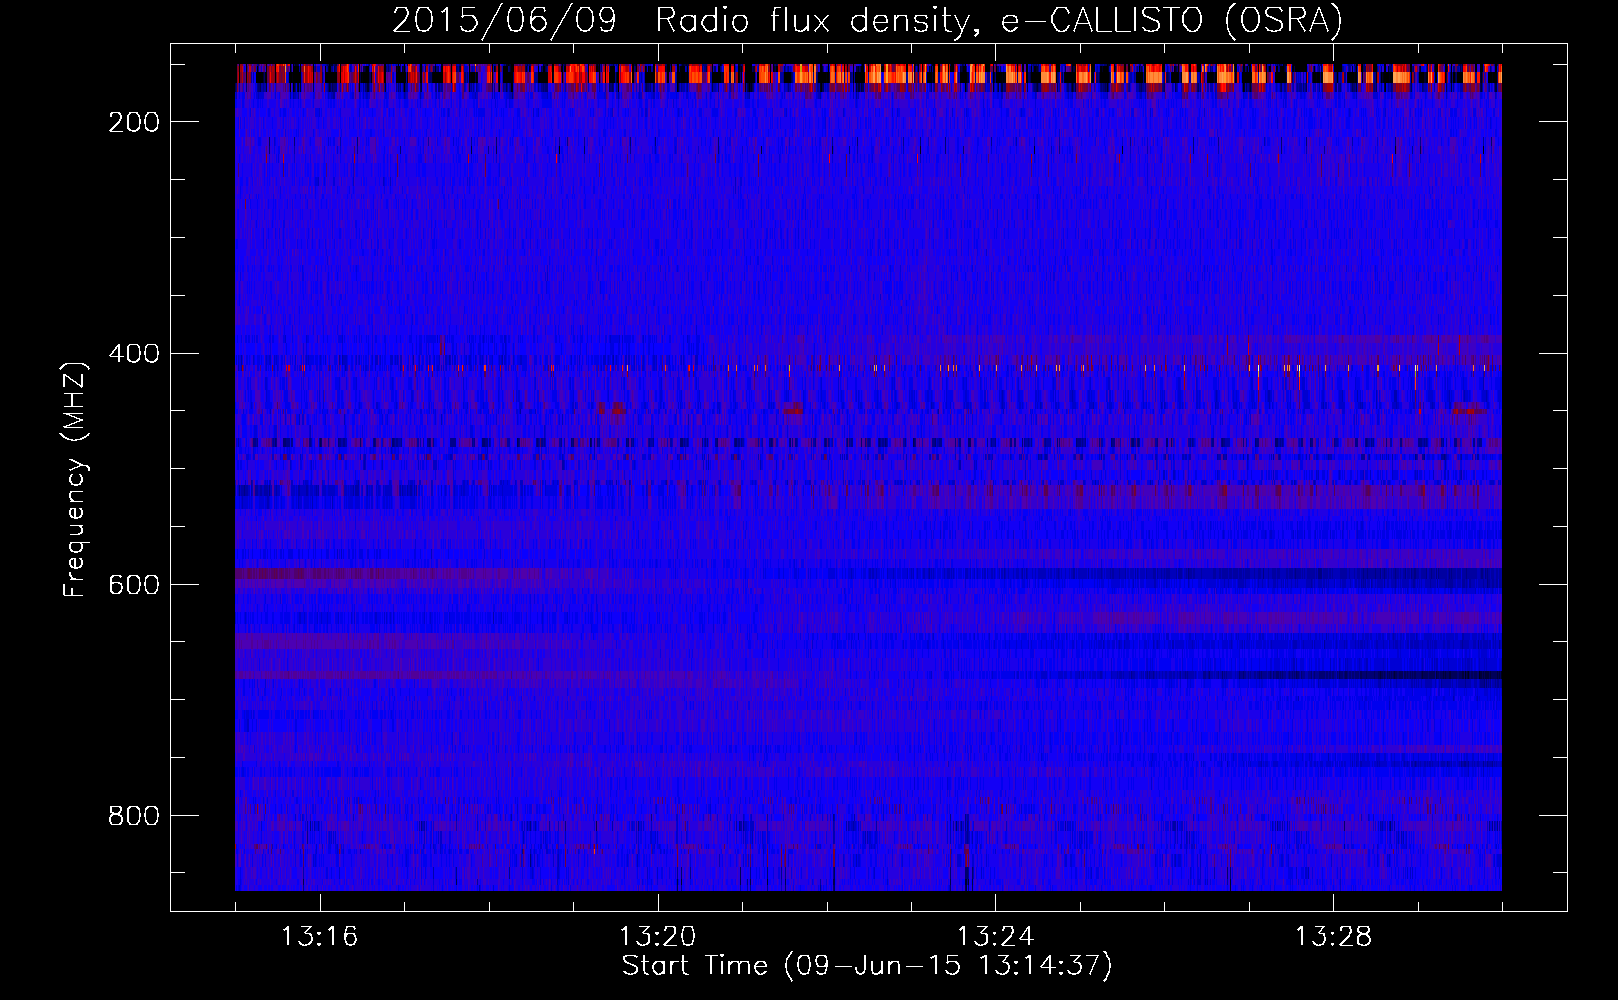The image size is (1618, 1000).
Task: Click the 400 frequency tick label
Action: (x=134, y=354)
